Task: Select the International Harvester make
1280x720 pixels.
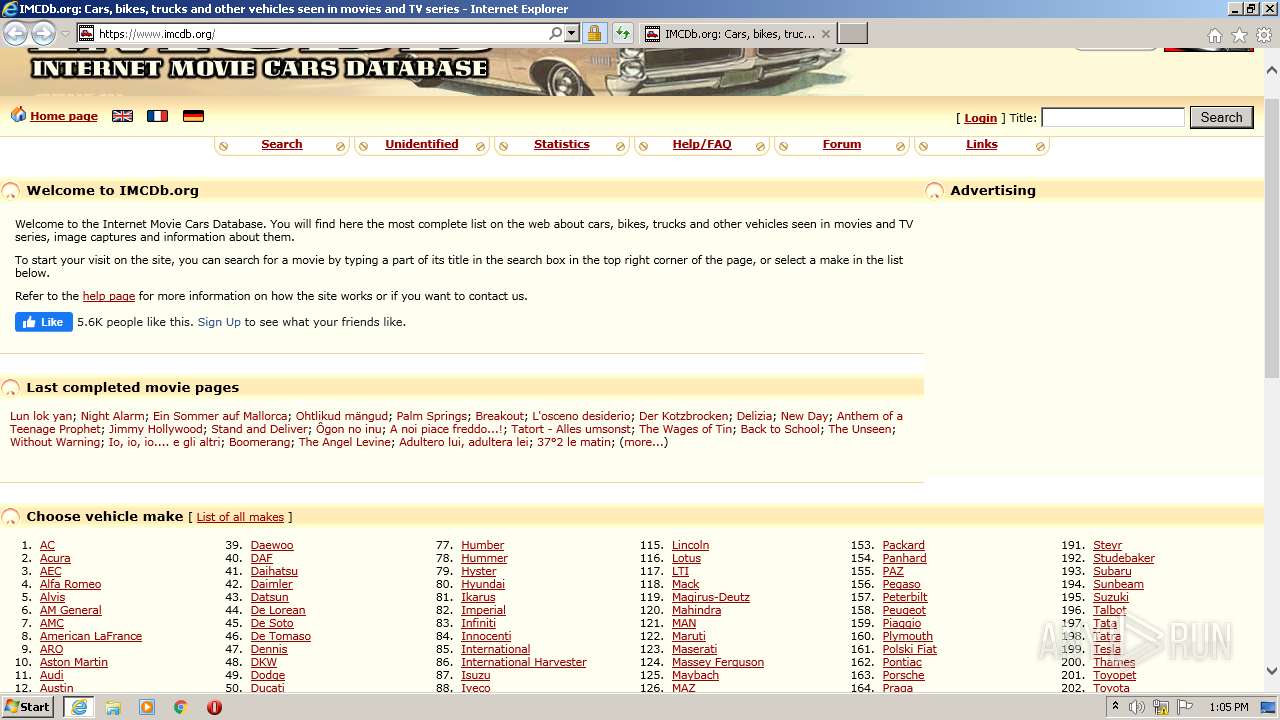Action: (x=524, y=662)
